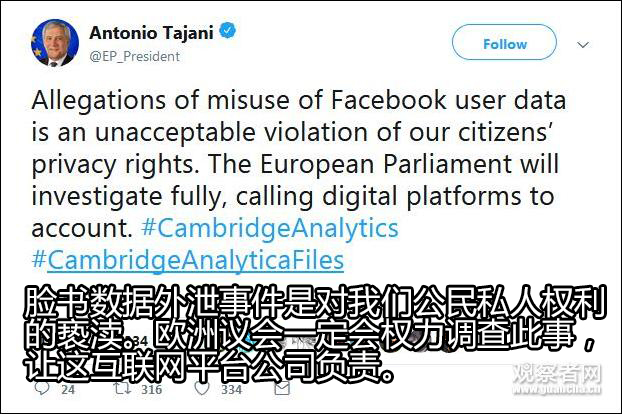This screenshot has width=622, height=414.
Task: Click the reply speech bubble icon
Action: pos(42,390)
